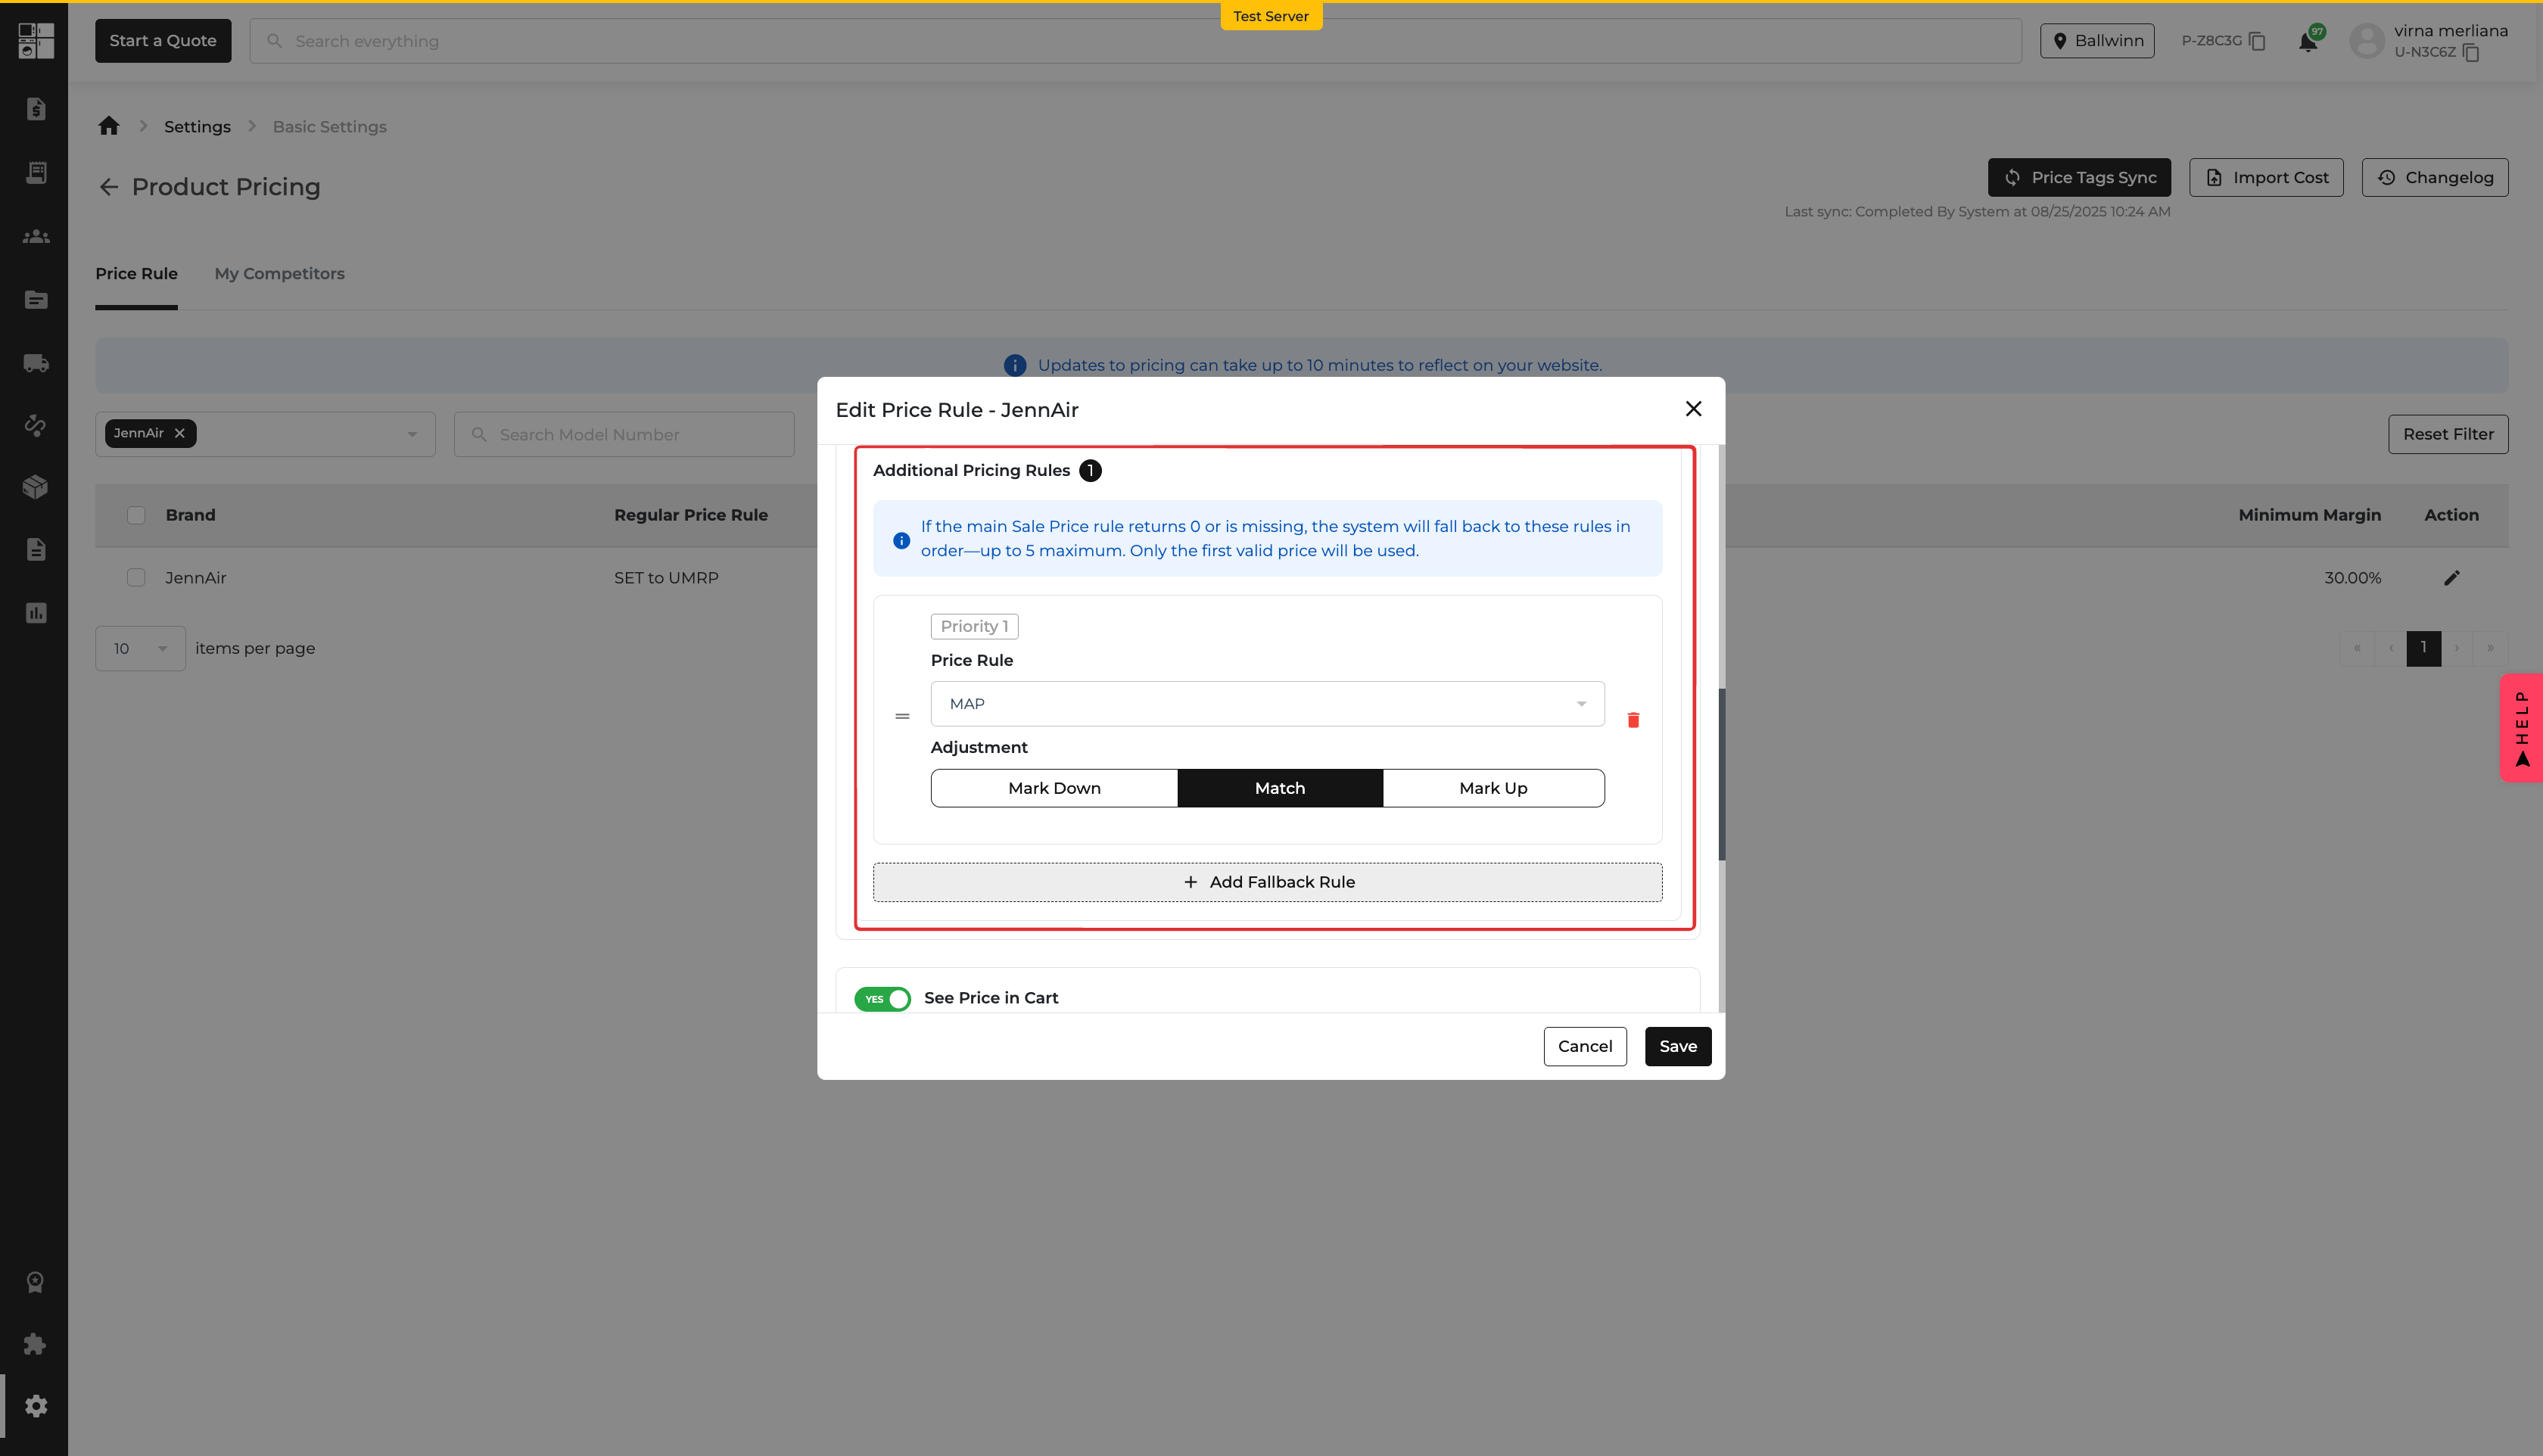Cancel the price rule edit

1585,1046
